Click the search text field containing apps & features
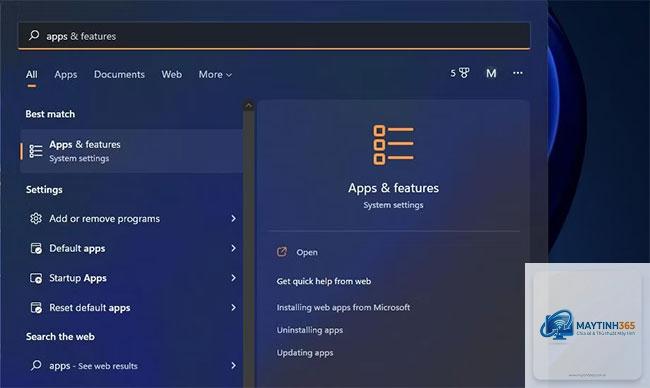This screenshot has height=388, width=650. coord(274,36)
